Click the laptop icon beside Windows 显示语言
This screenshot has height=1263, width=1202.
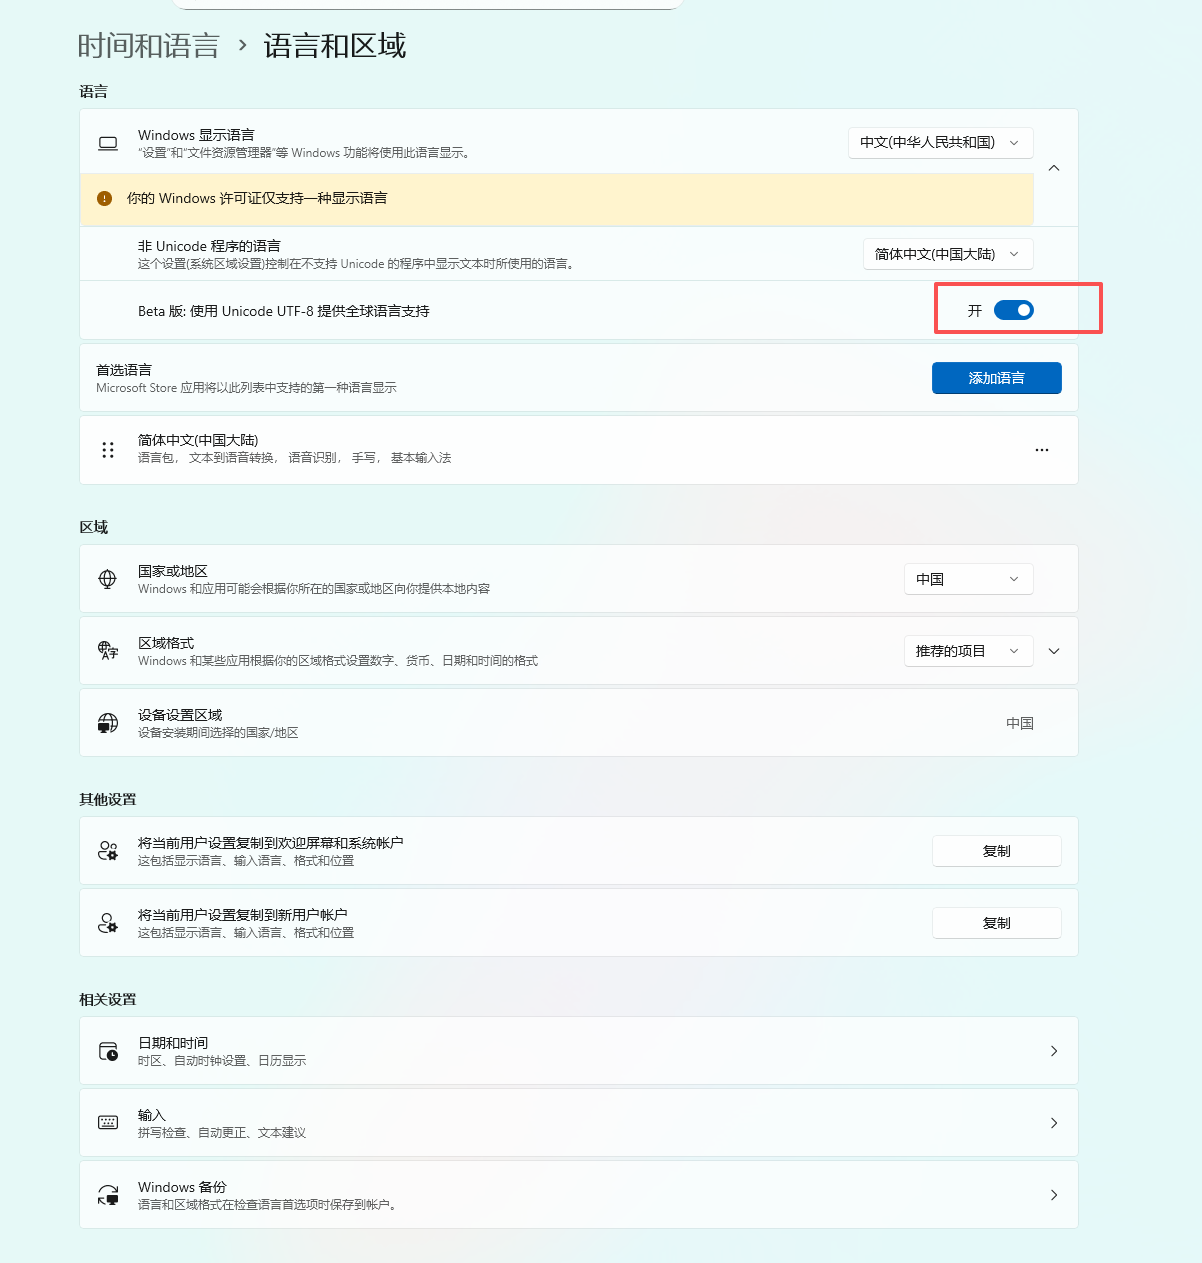[108, 144]
